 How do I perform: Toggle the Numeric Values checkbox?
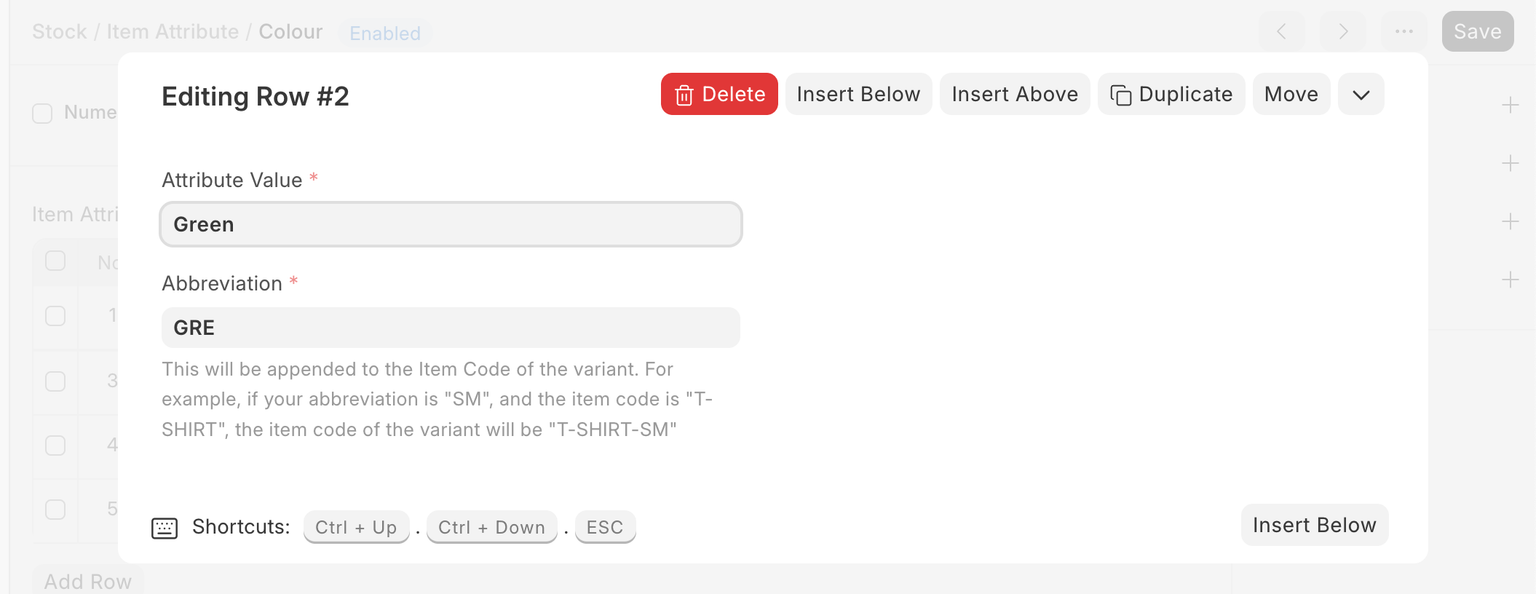coord(42,113)
